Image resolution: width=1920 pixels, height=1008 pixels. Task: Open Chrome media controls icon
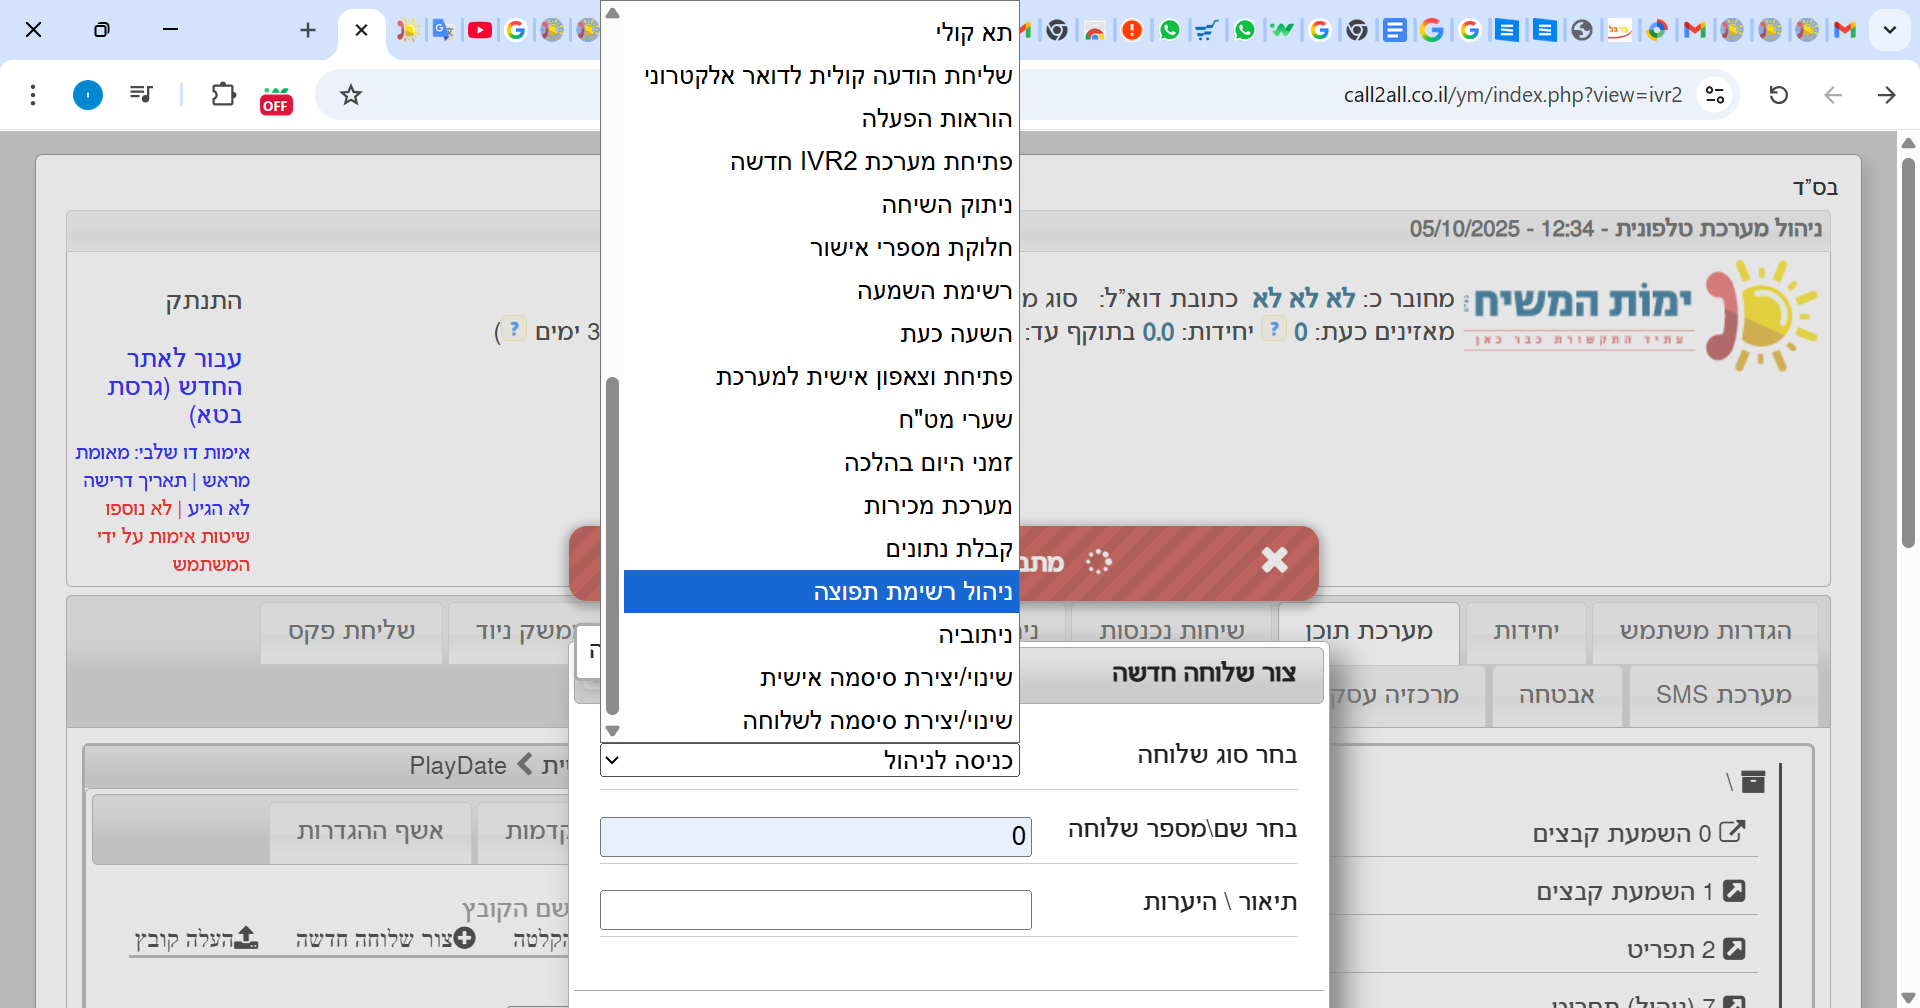point(141,95)
